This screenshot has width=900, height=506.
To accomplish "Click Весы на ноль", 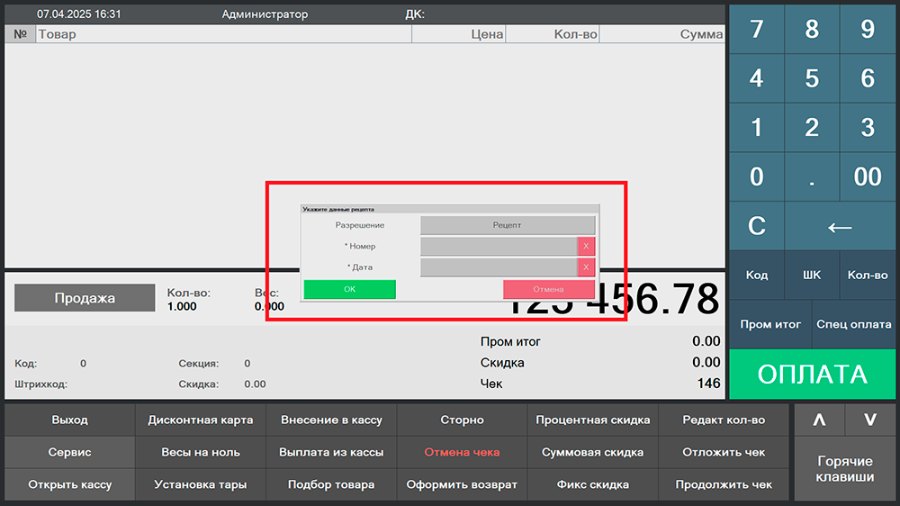I will (x=200, y=452).
